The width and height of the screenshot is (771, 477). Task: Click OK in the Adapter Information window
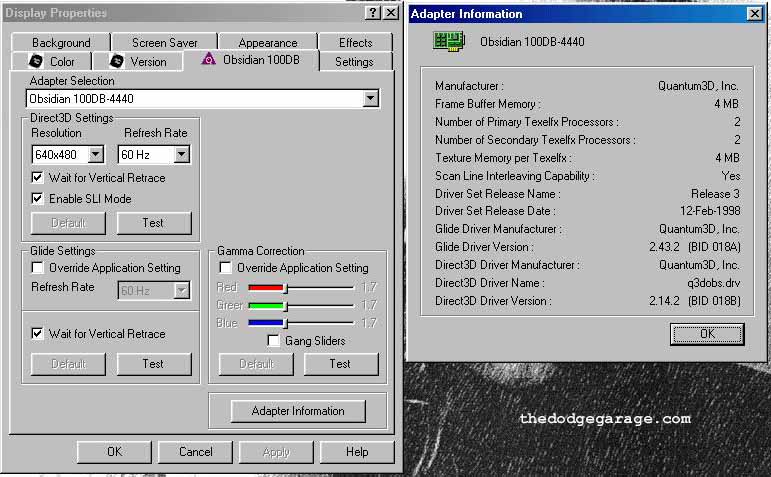(707, 334)
